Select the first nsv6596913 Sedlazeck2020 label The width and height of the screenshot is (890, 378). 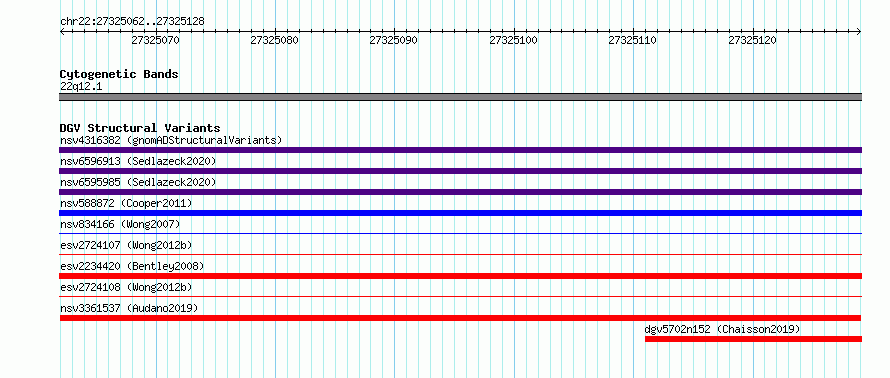pos(138,161)
